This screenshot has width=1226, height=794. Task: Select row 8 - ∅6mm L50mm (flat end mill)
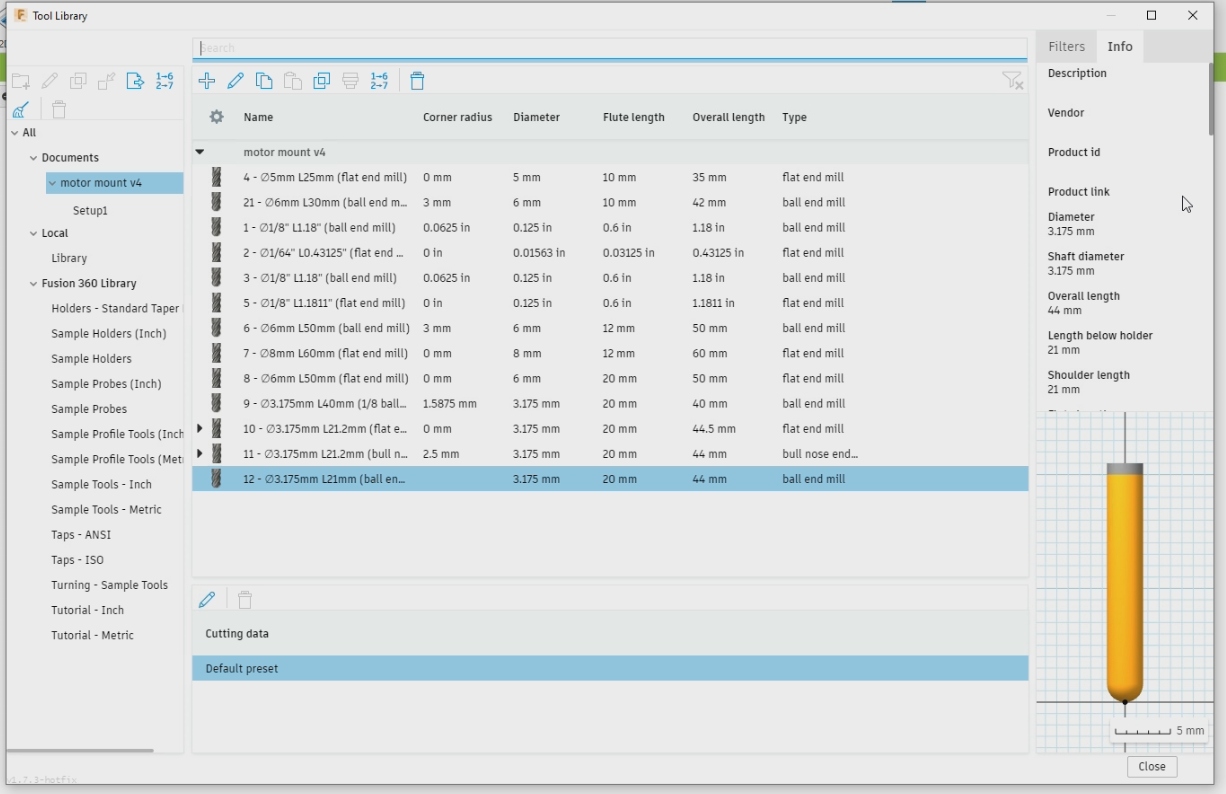pyautogui.click(x=610, y=378)
